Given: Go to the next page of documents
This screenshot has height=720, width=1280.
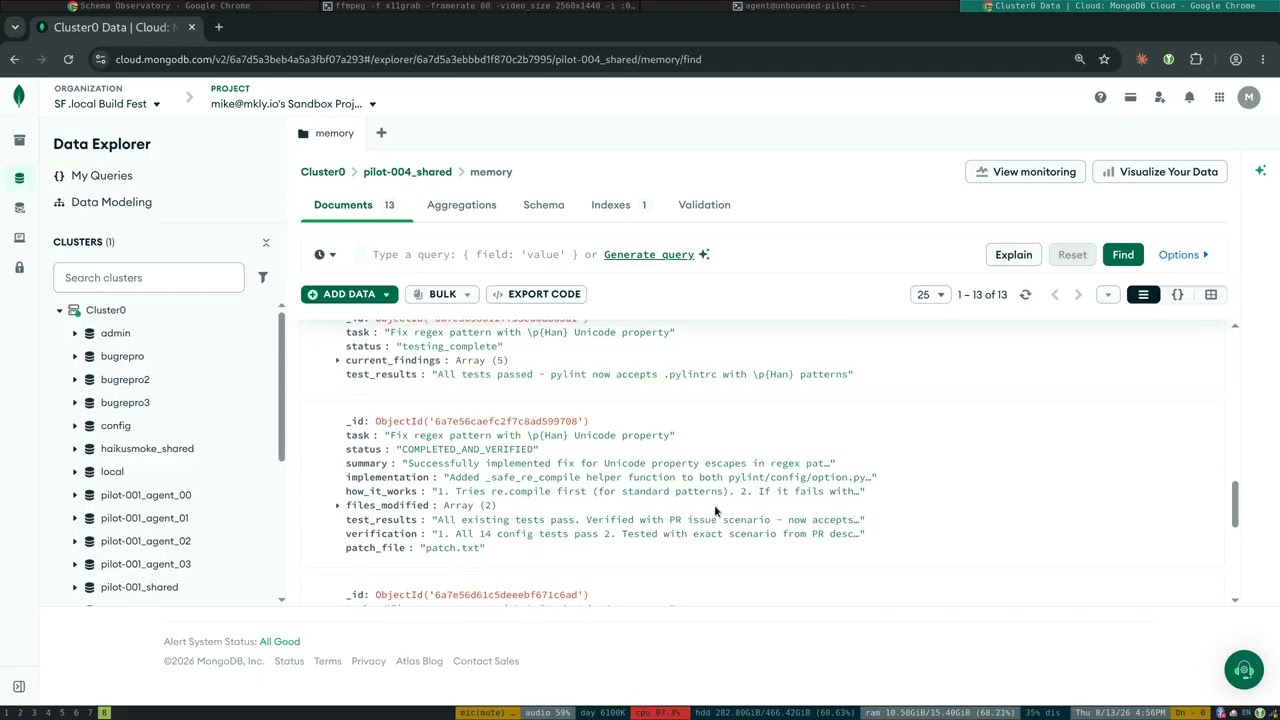Looking at the screenshot, I should point(1078,295).
